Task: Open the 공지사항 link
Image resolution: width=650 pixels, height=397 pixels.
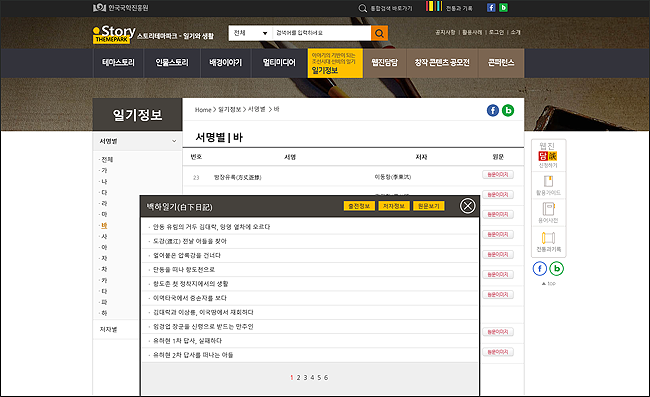Action: (x=445, y=32)
